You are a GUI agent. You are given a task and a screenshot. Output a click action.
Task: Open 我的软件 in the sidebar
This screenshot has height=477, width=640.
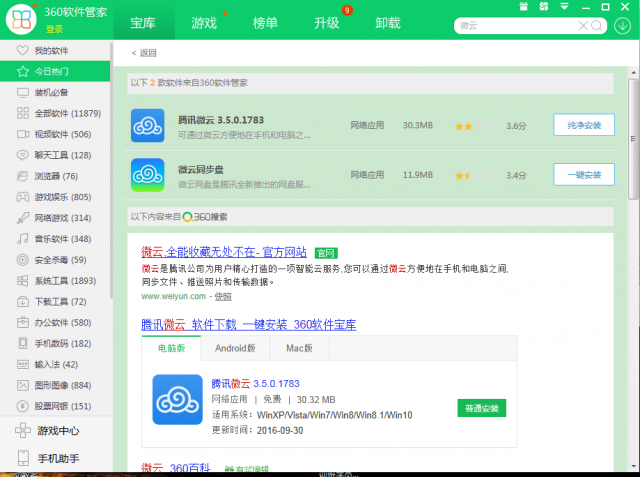coord(55,51)
